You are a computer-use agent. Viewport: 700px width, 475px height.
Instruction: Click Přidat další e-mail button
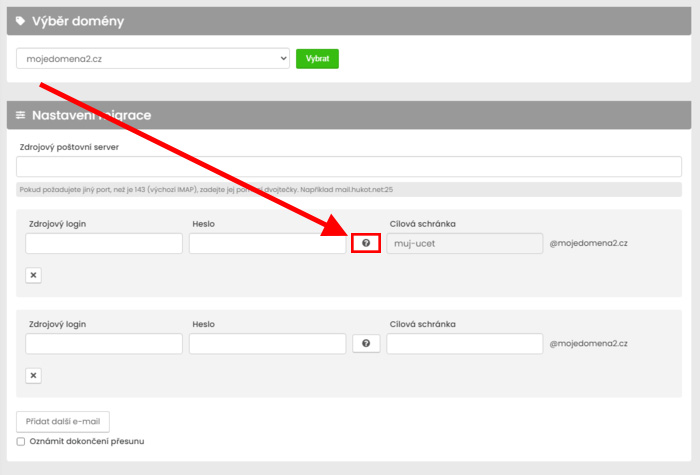(63, 421)
